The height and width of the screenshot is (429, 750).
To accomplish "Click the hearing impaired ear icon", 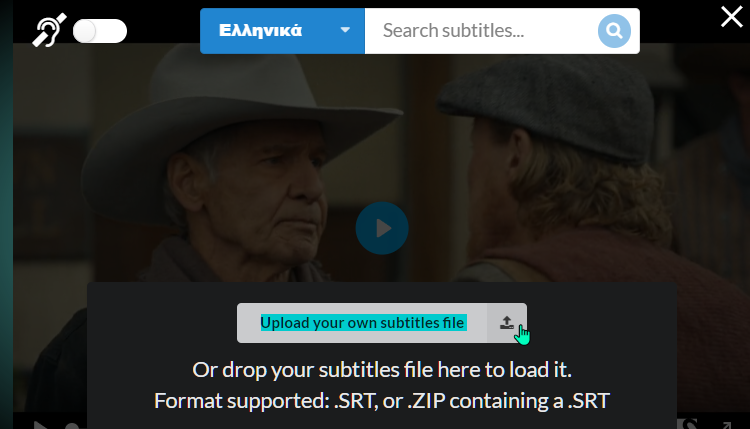I will coord(49,31).
